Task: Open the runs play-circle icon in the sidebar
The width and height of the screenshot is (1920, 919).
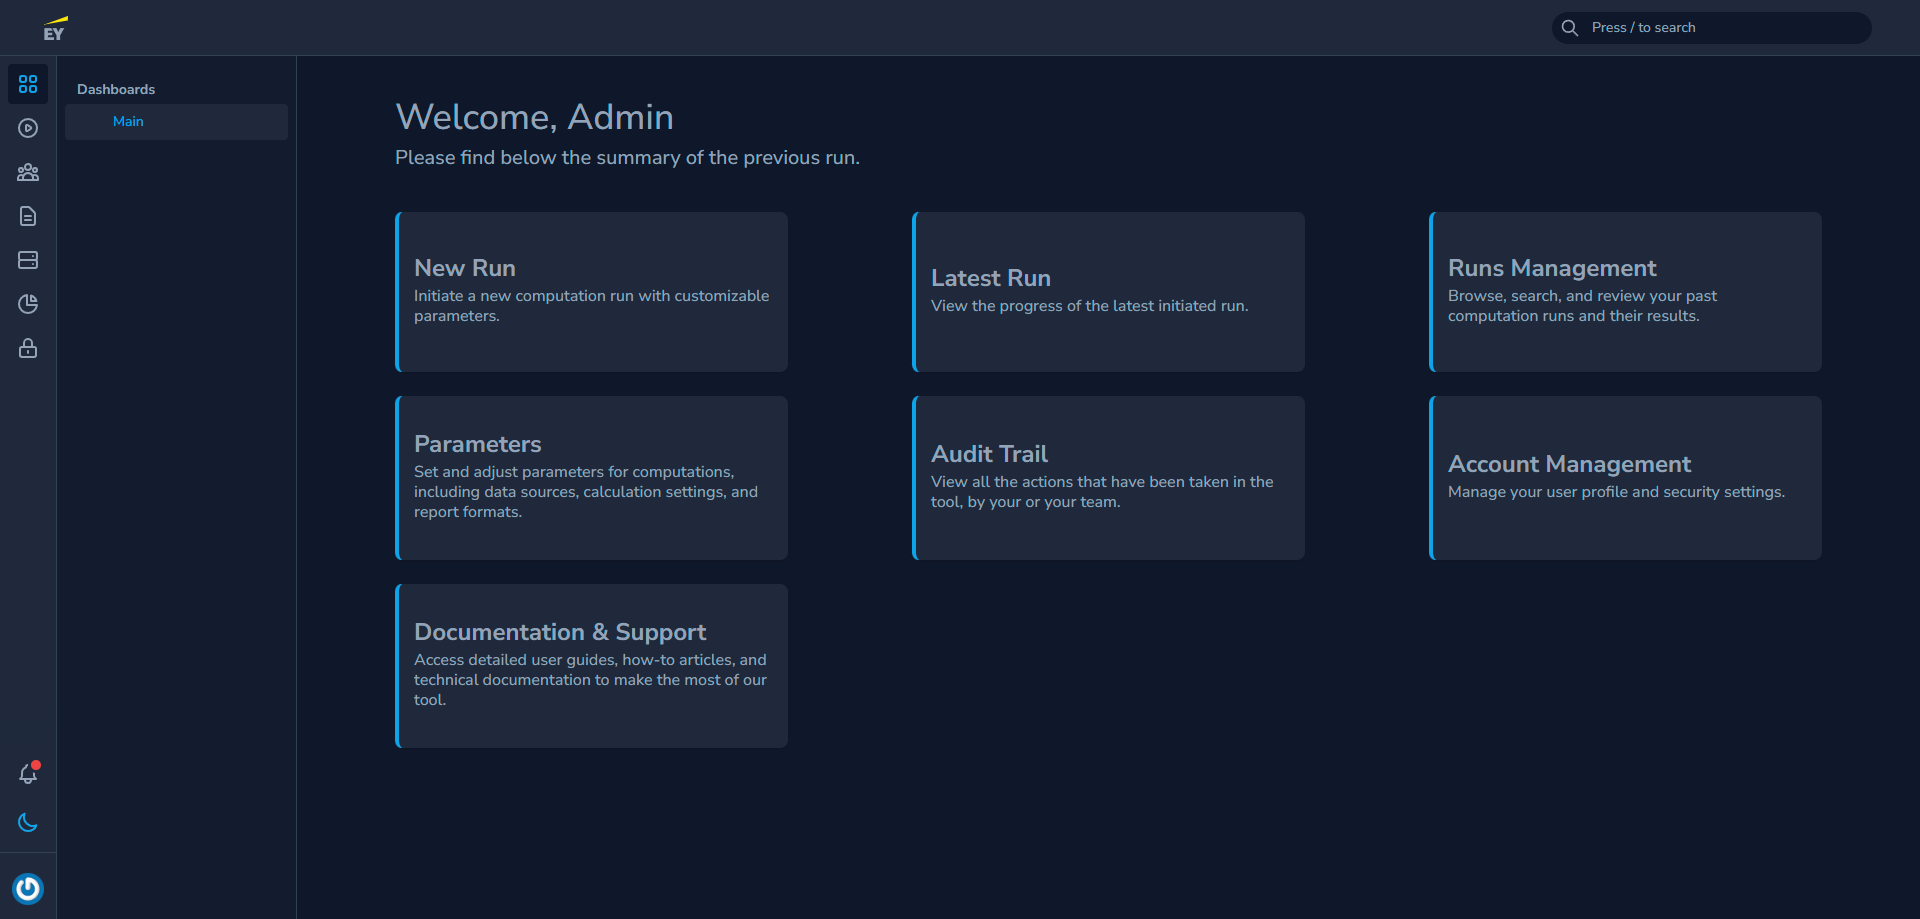Action: pos(27,128)
